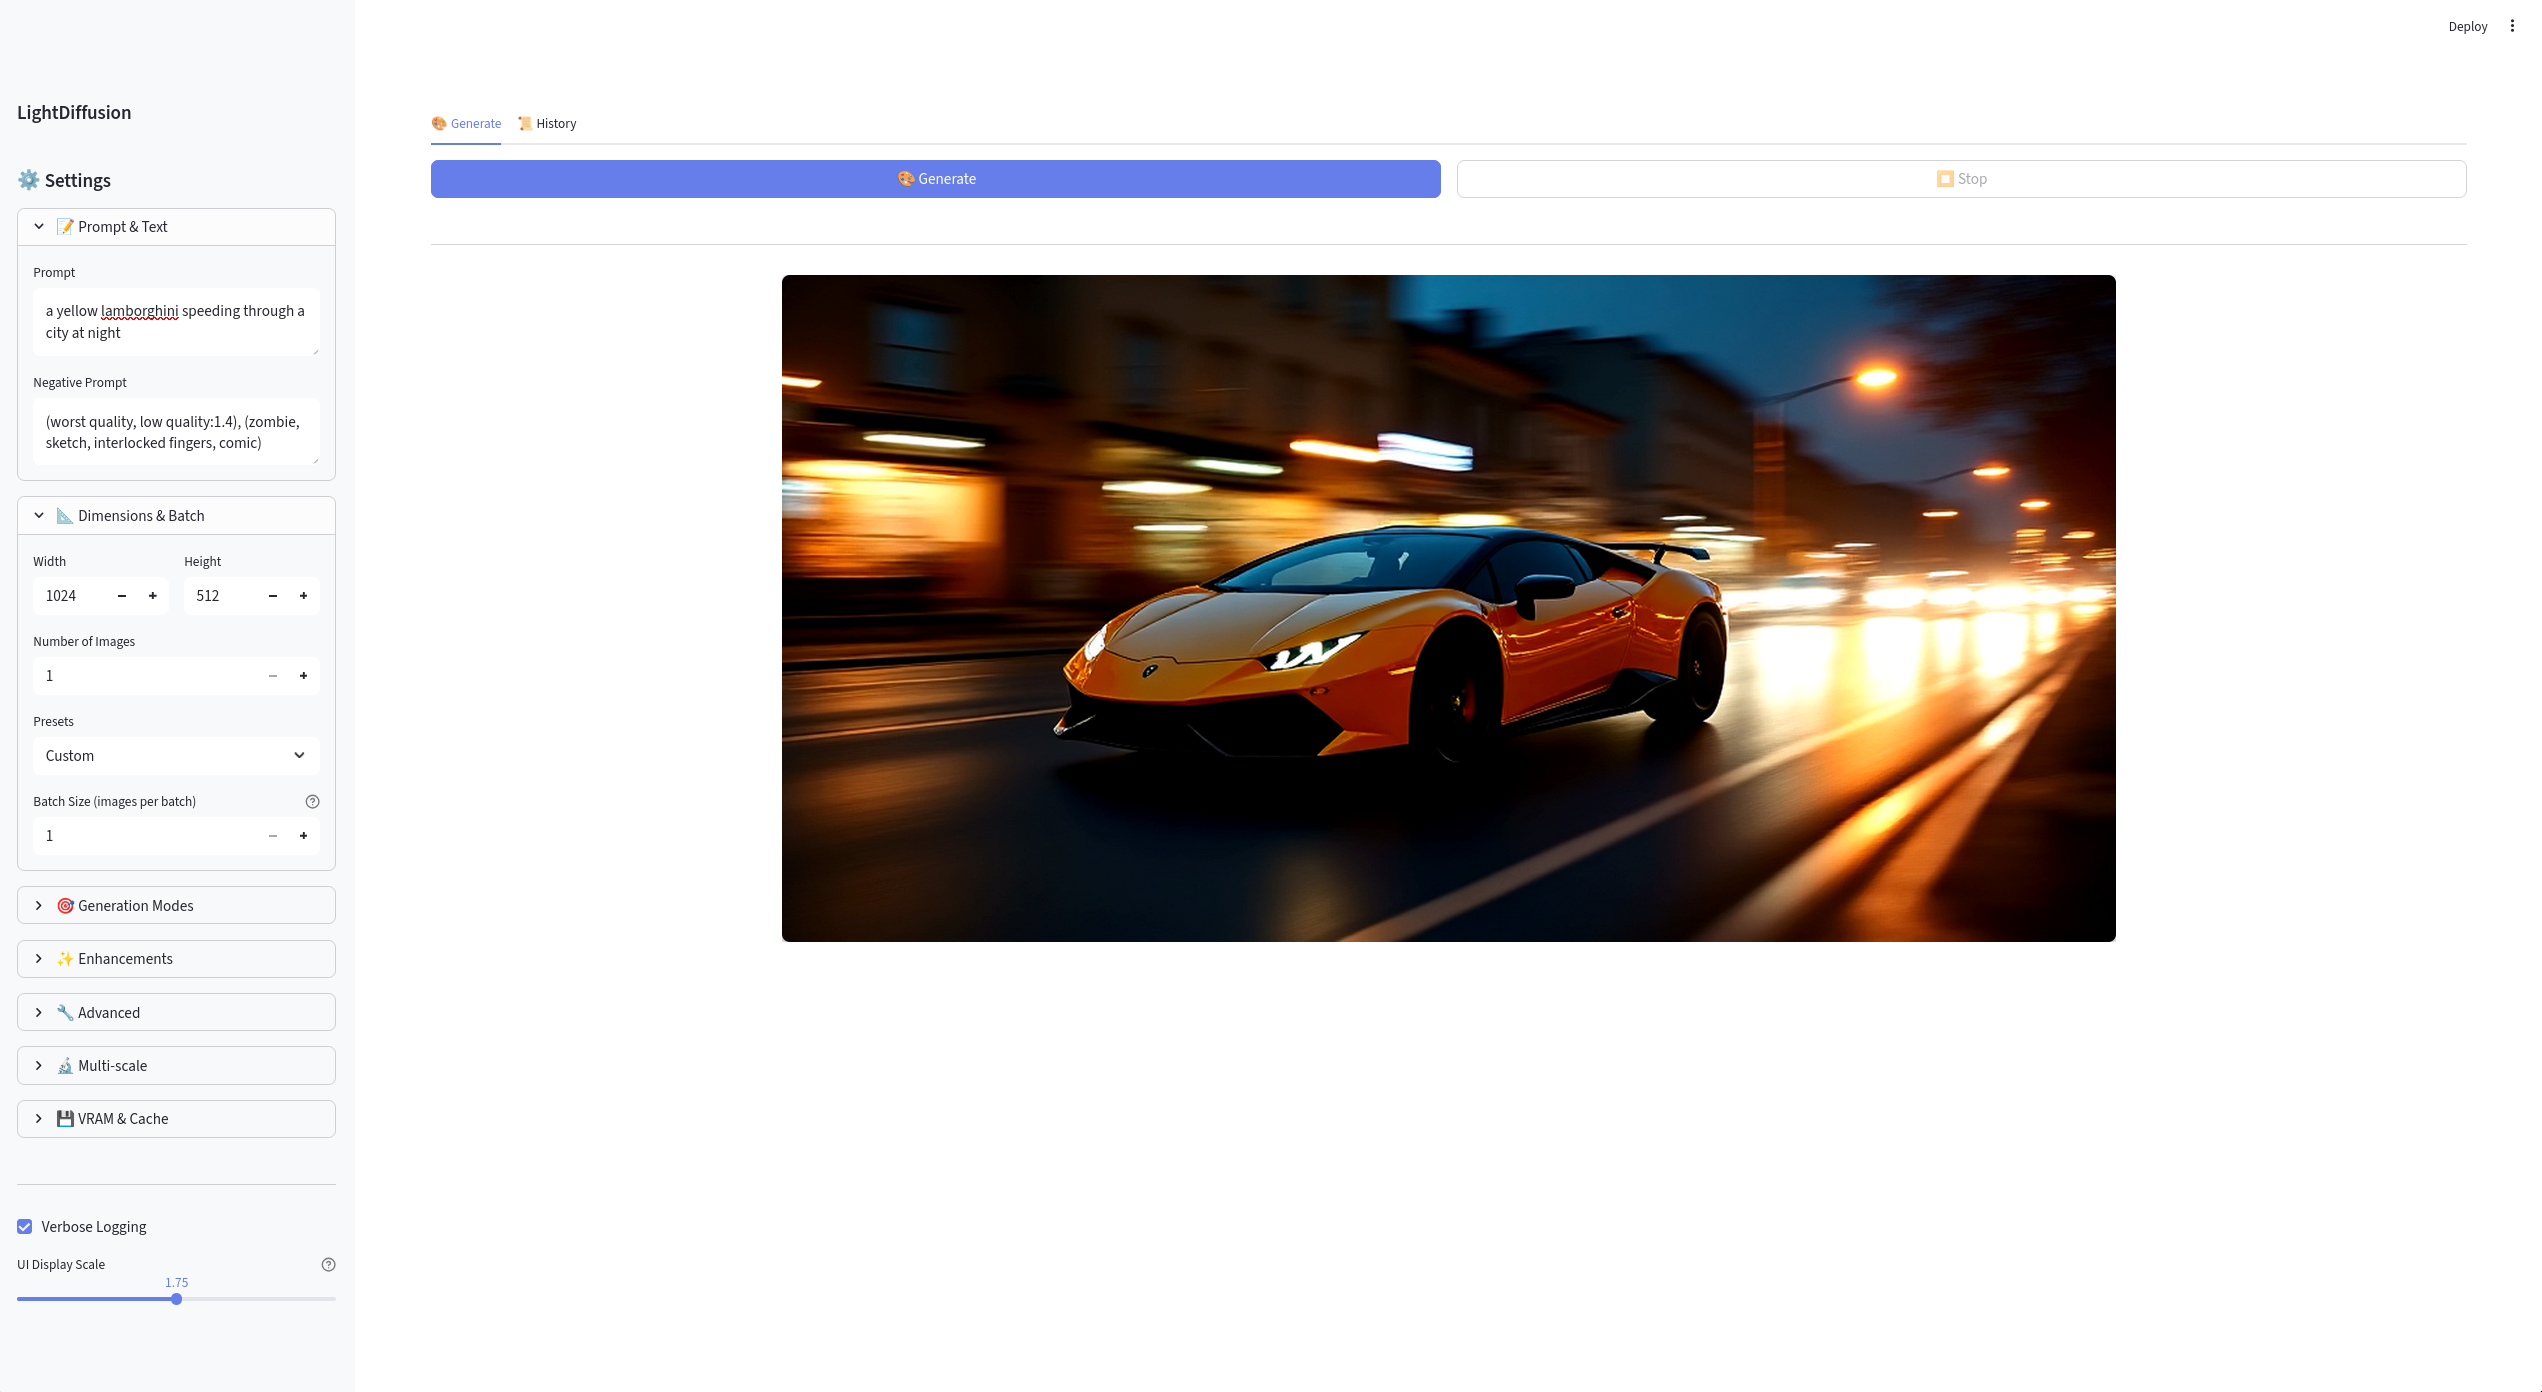Open the Presets dropdown showing Custom
2542x1392 pixels.
pos(176,756)
